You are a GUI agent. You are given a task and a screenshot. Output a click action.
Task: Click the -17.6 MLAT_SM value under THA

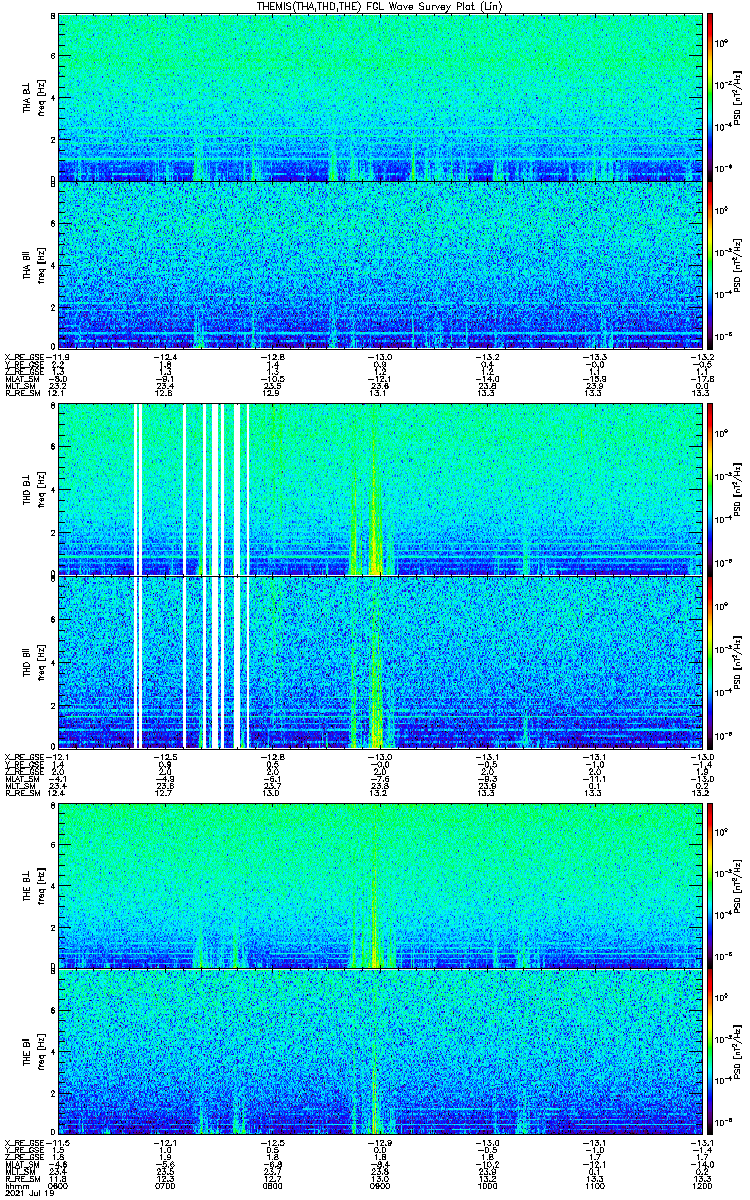pos(702,379)
